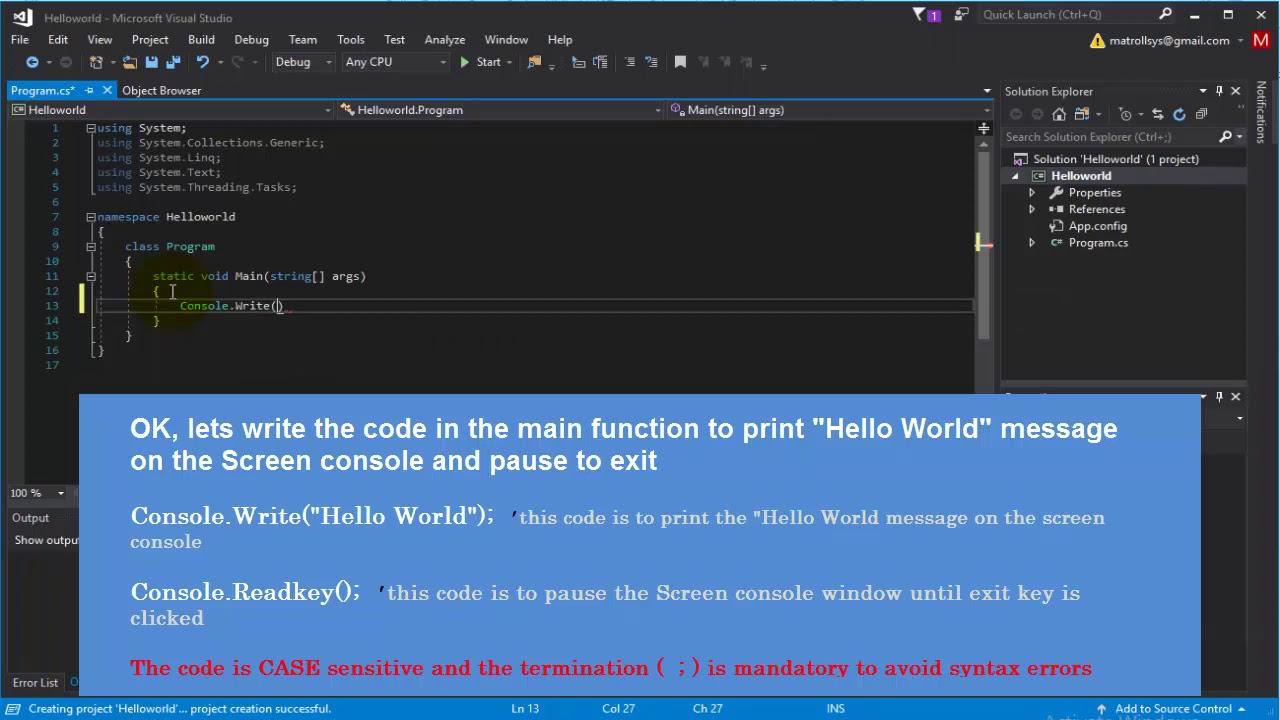1280x720 pixels.
Task: Open the Analyze menu
Action: 444,39
